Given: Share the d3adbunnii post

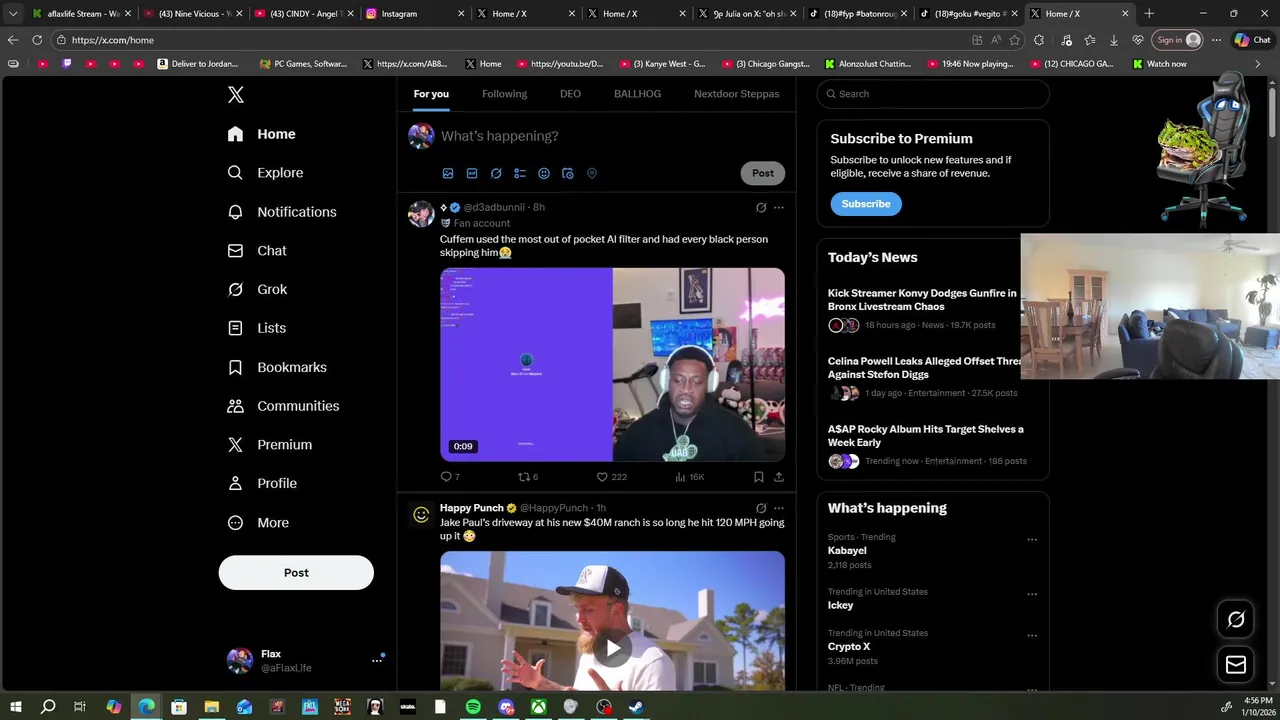Looking at the screenshot, I should pyautogui.click(x=779, y=477).
